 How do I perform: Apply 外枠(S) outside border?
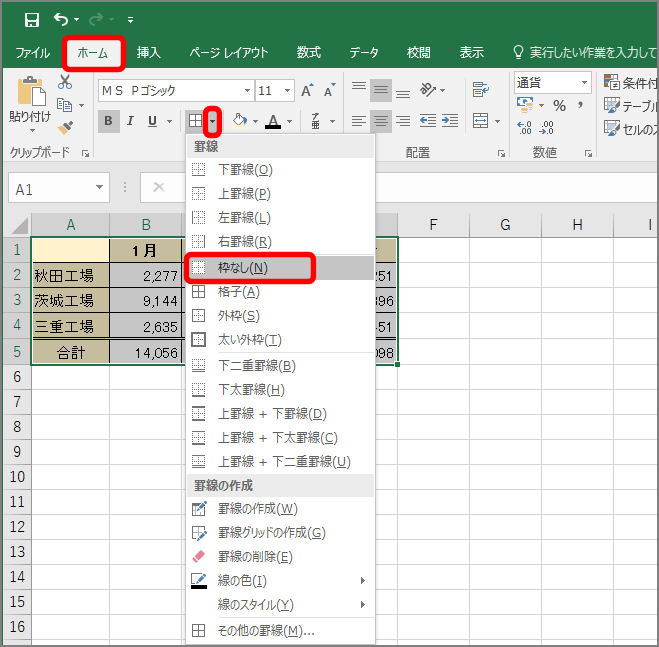280,316
